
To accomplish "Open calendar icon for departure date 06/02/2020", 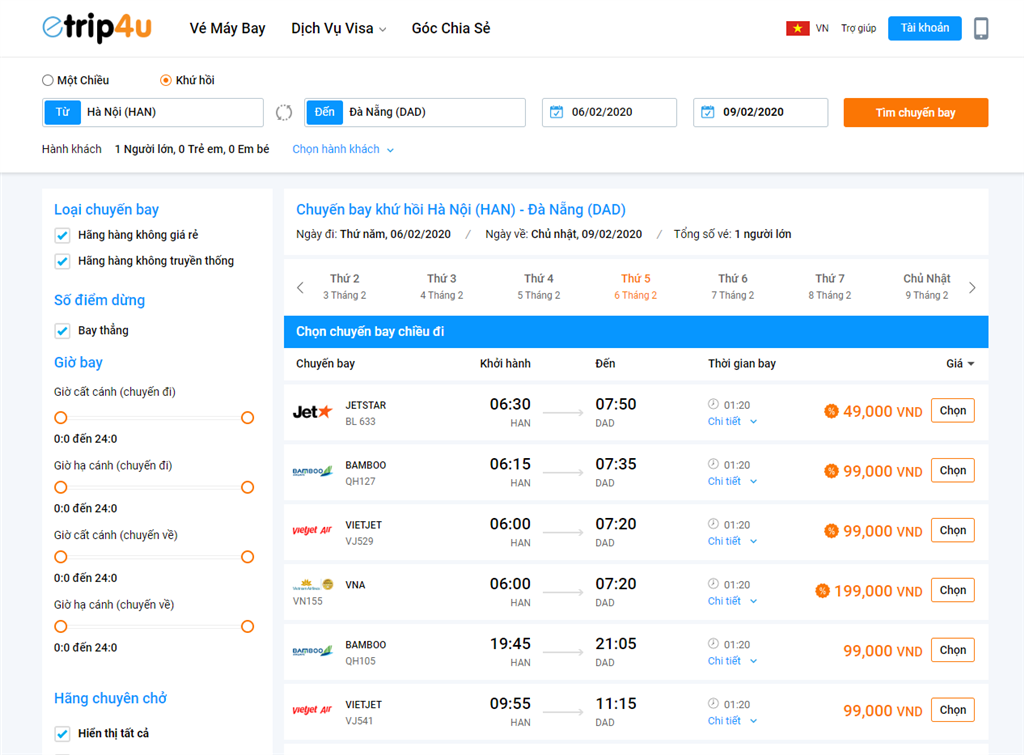I will click(x=556, y=112).
